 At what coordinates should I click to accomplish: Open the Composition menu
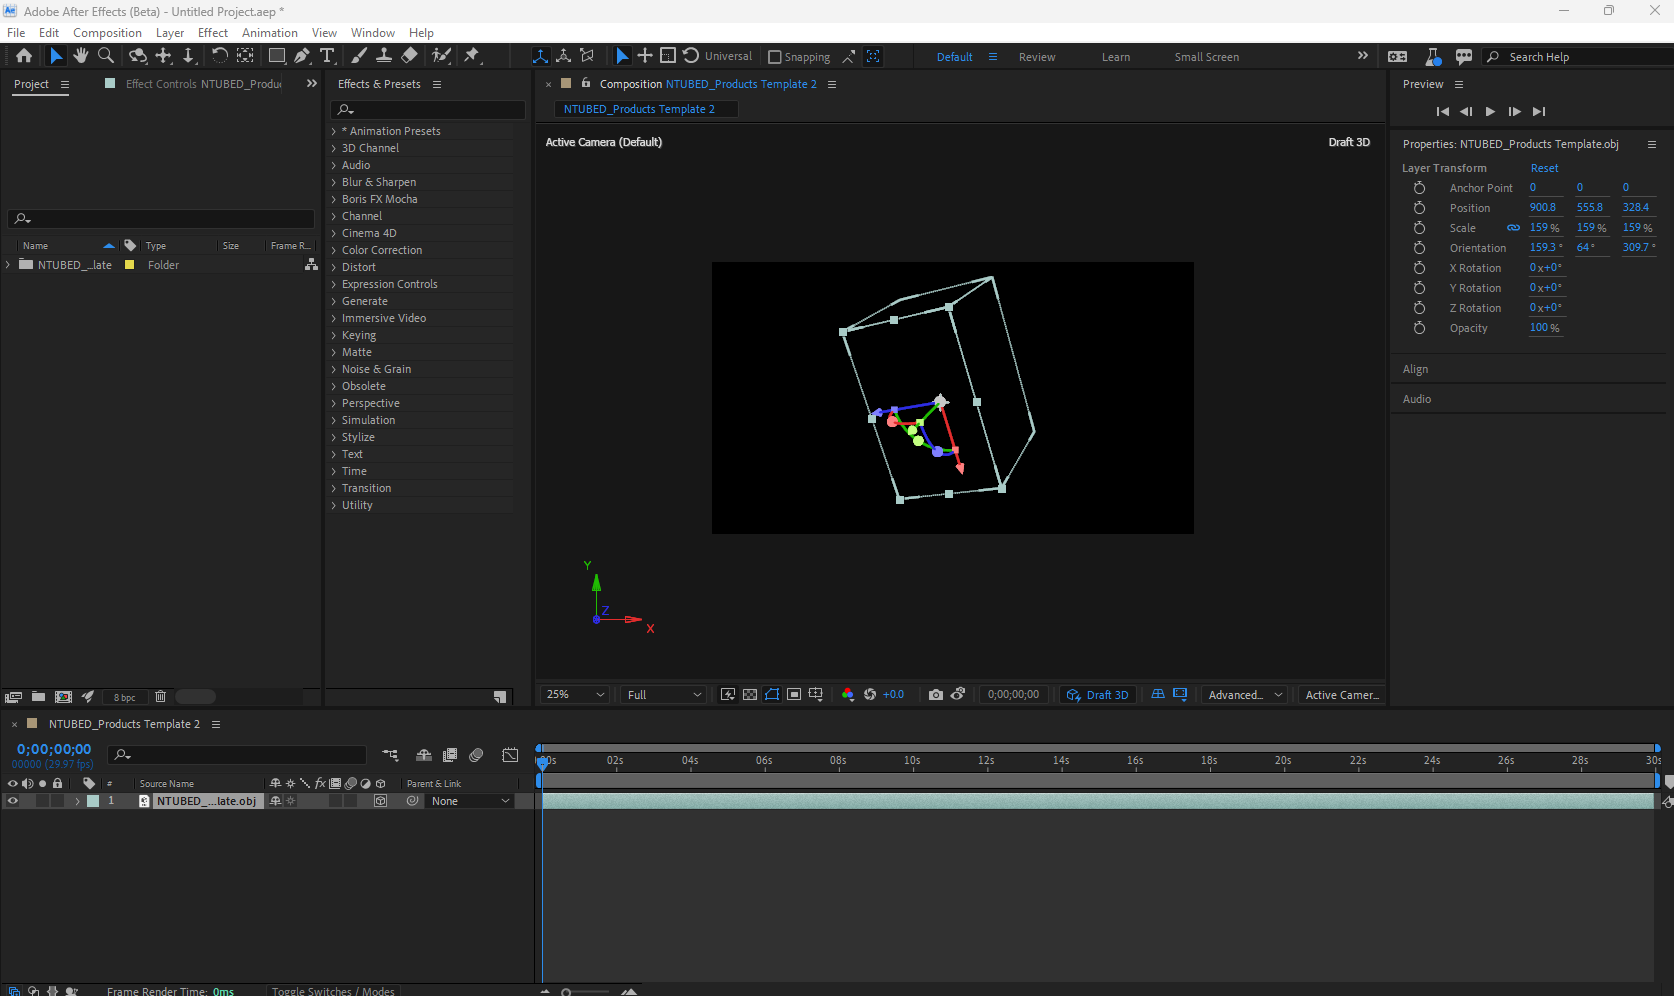[107, 32]
